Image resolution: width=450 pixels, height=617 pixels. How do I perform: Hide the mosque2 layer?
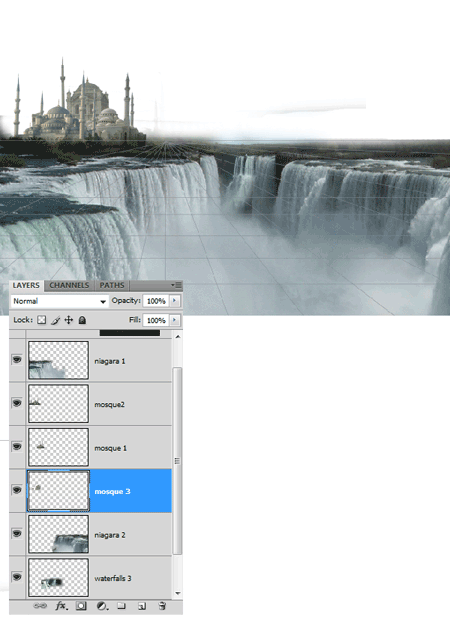17,403
